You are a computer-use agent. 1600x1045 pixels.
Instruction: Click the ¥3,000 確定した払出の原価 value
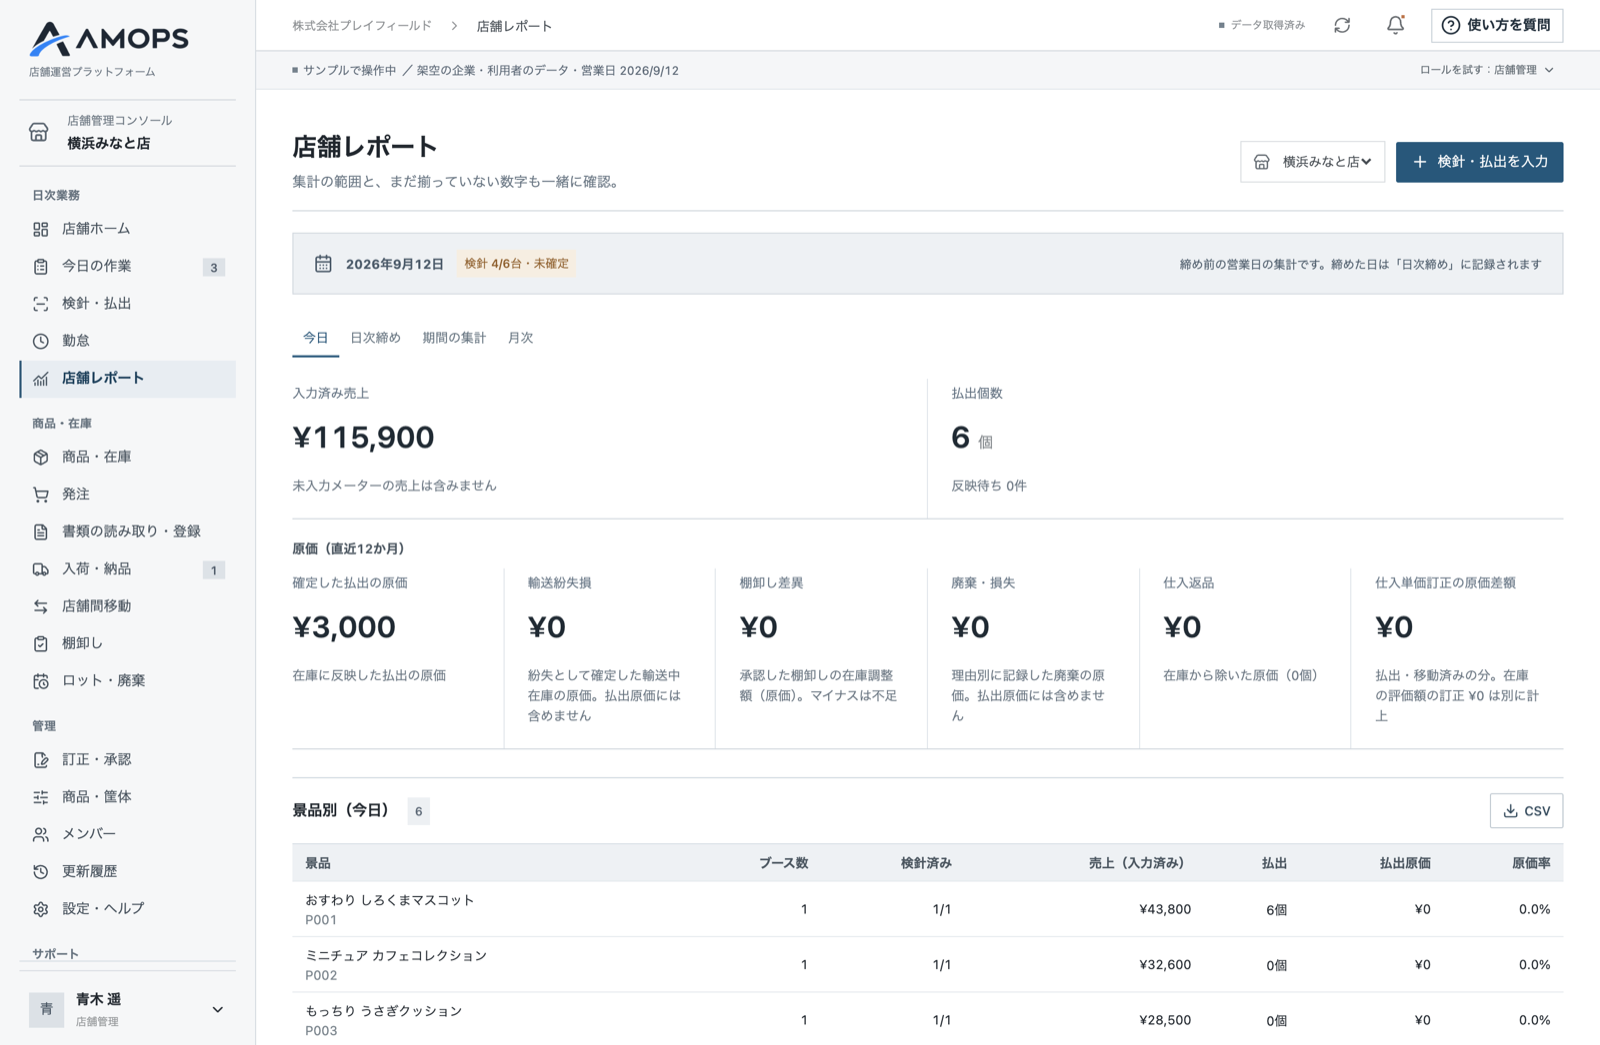point(344,627)
